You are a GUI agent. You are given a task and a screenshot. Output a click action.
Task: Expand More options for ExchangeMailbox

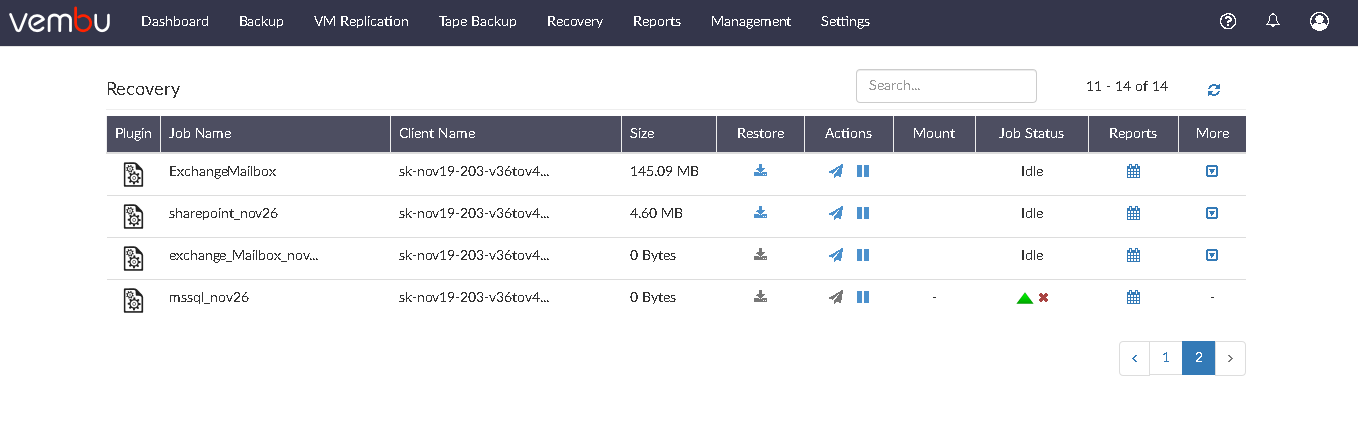[1212, 171]
